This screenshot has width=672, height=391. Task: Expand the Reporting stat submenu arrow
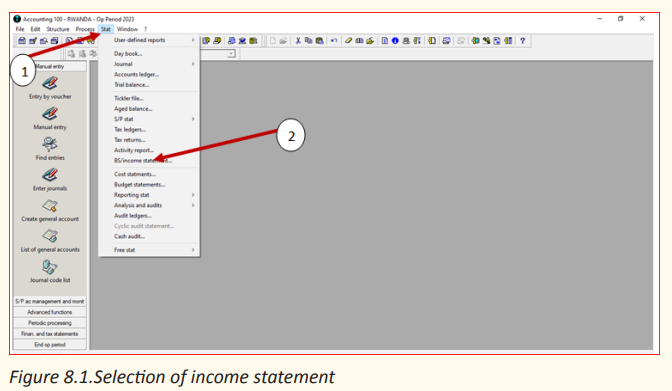pyautogui.click(x=193, y=195)
